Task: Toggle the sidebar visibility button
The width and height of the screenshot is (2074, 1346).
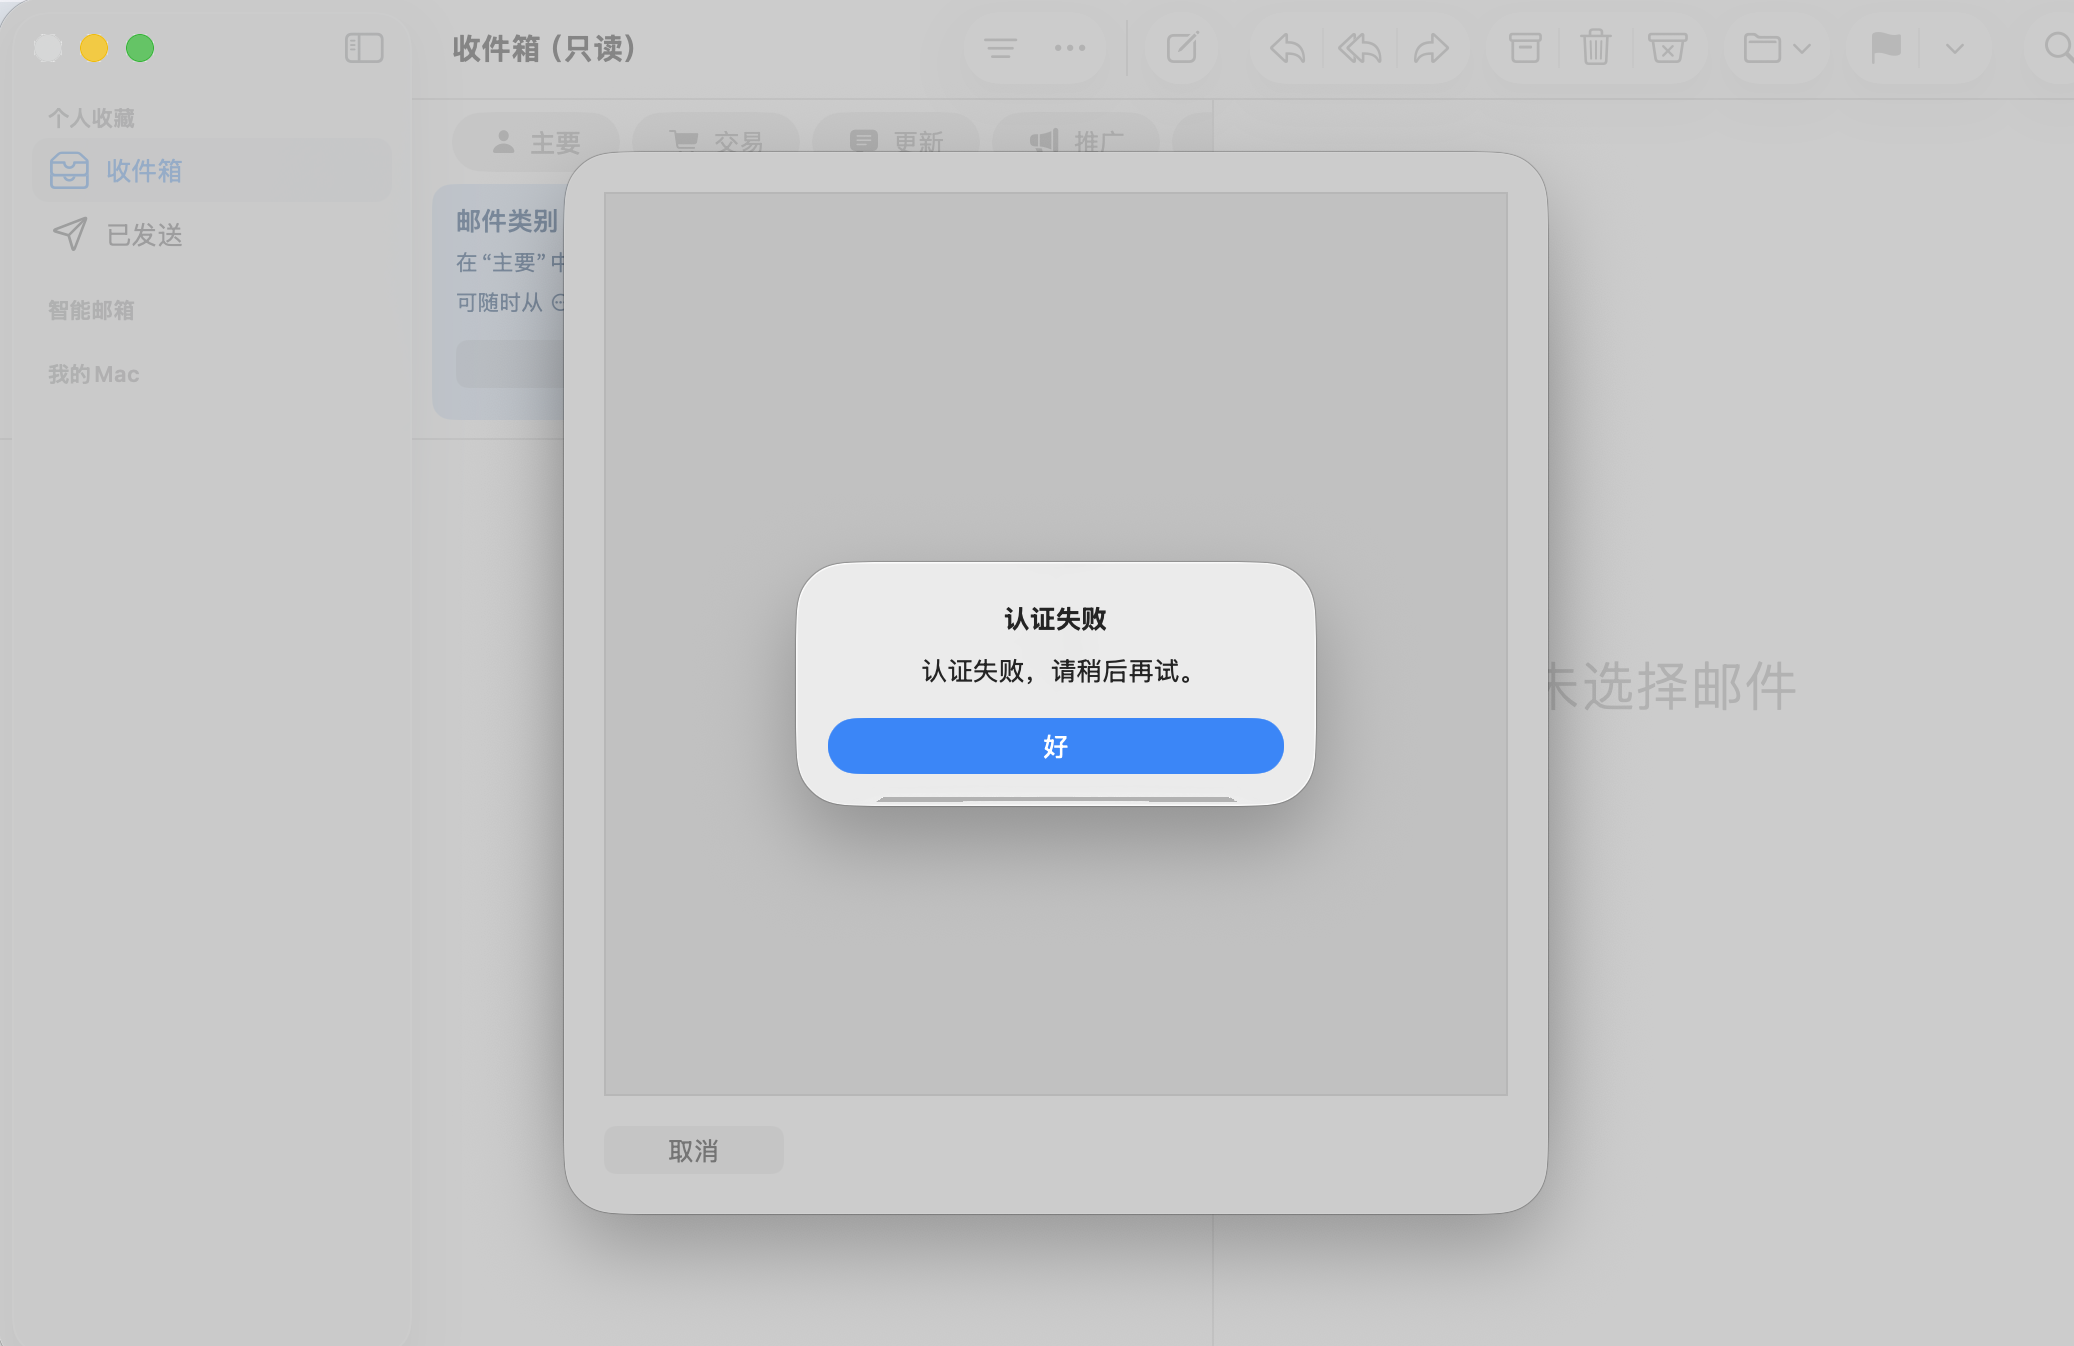Action: (364, 47)
